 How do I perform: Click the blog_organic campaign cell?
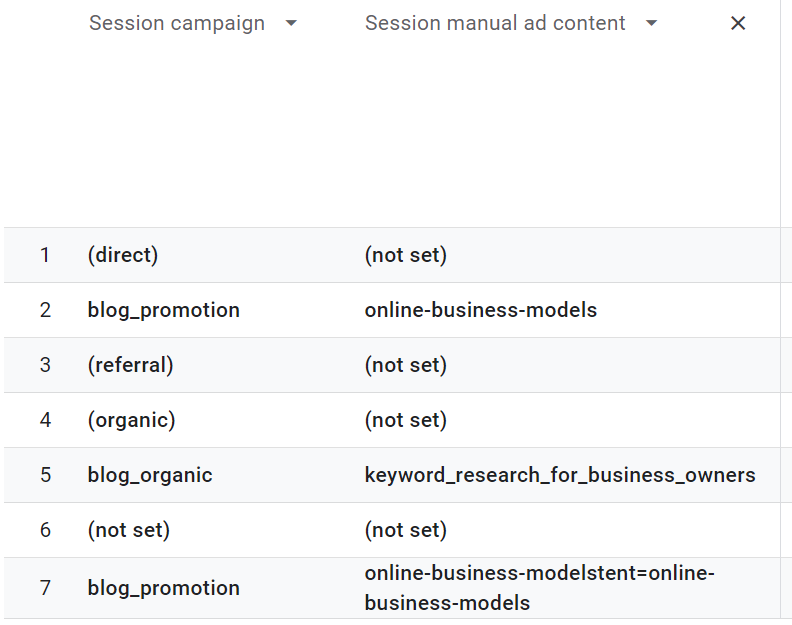[x=150, y=475]
